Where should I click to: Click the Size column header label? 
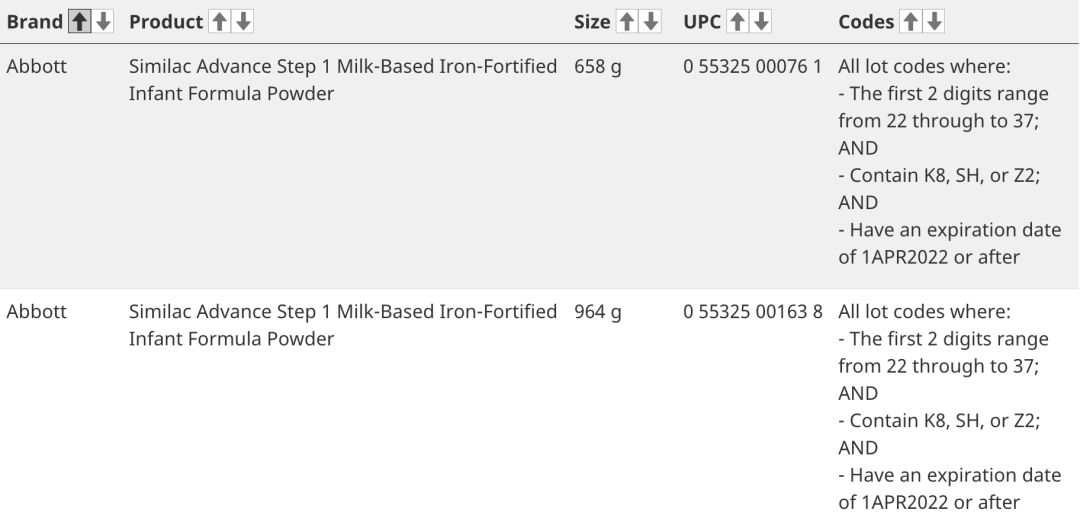[593, 22]
